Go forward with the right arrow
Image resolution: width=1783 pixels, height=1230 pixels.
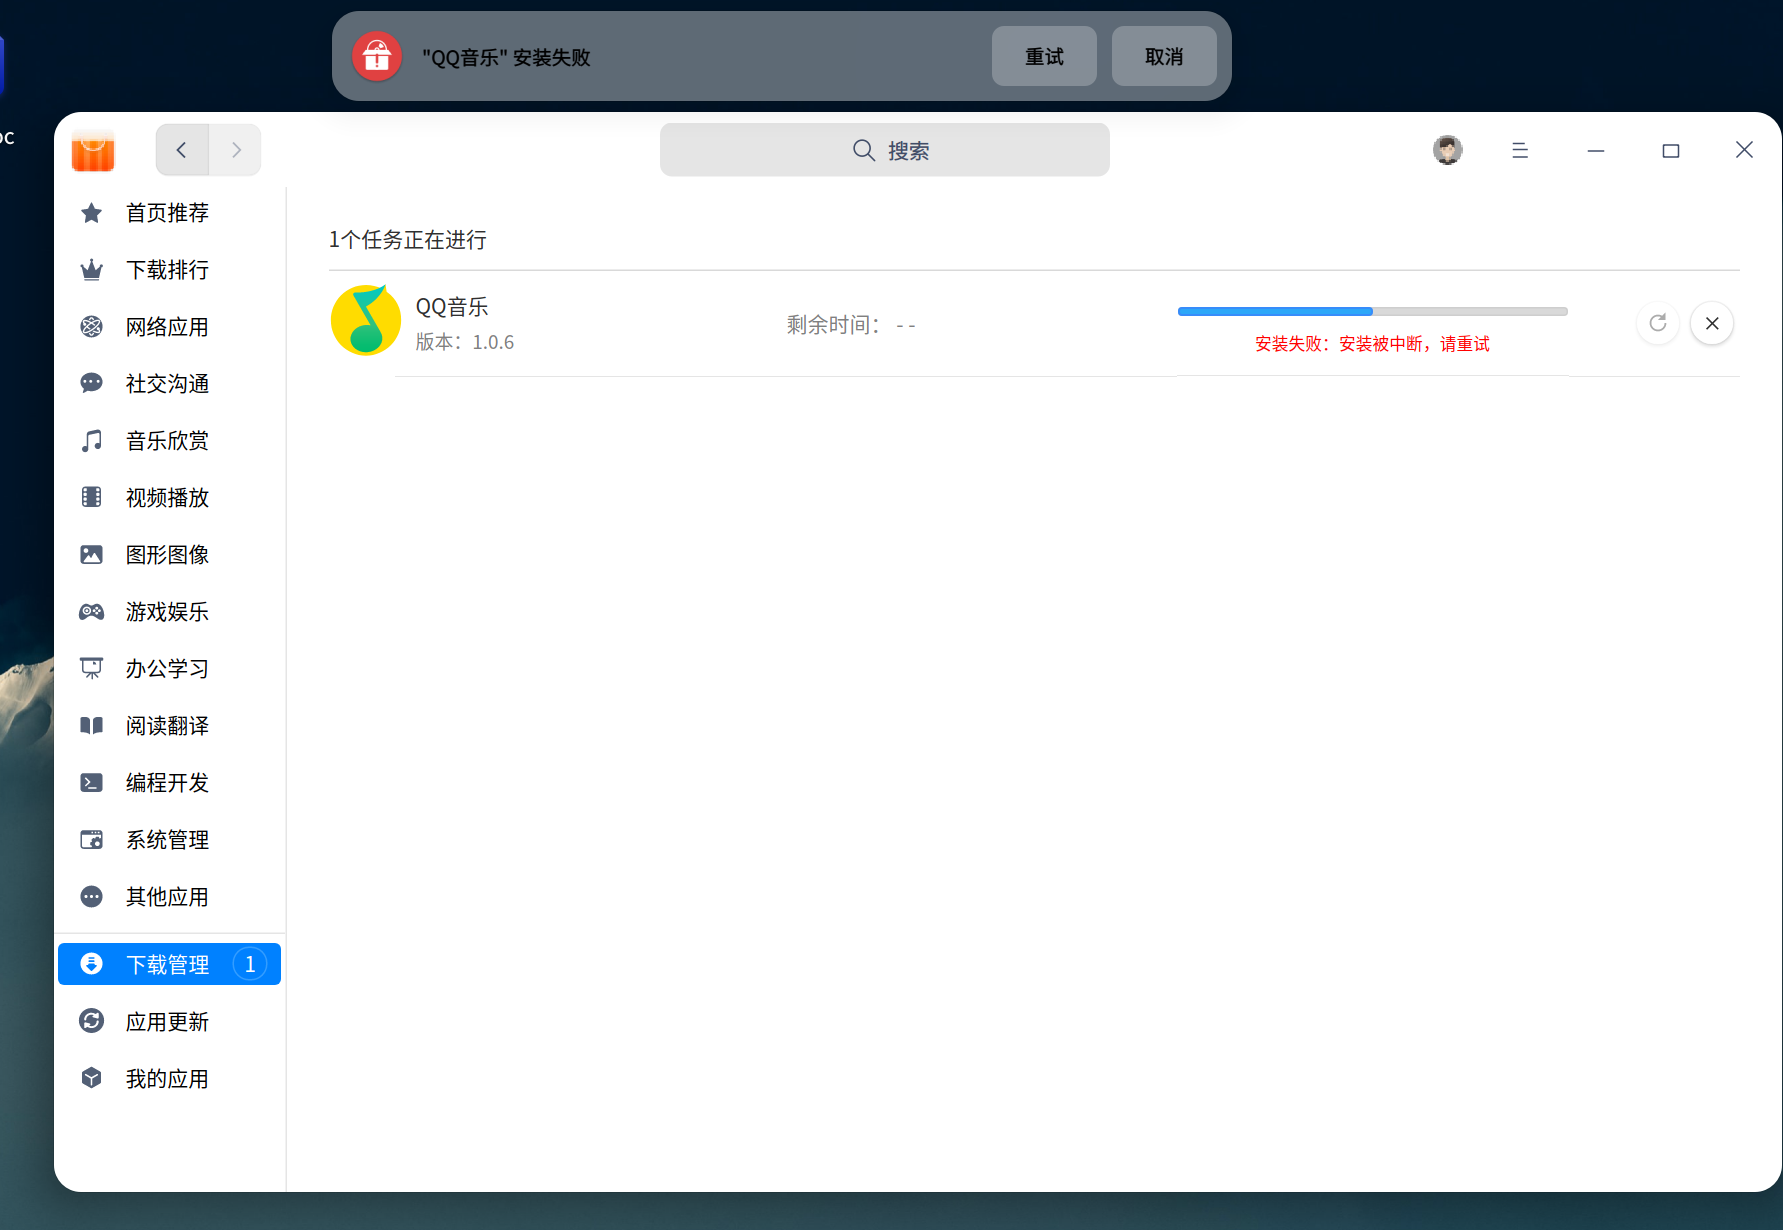pyautogui.click(x=236, y=150)
